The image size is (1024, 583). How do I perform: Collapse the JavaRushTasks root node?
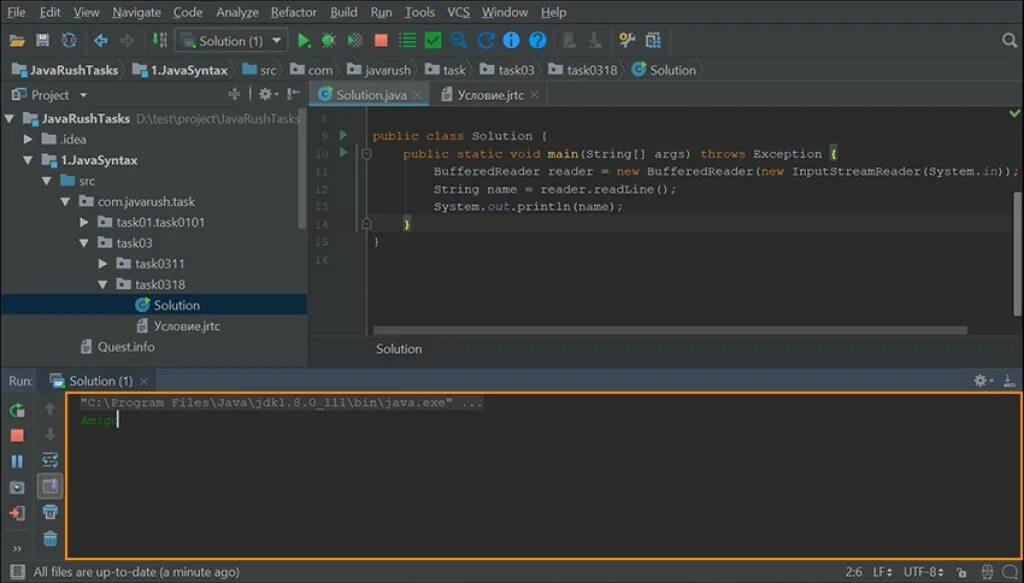(x=10, y=119)
